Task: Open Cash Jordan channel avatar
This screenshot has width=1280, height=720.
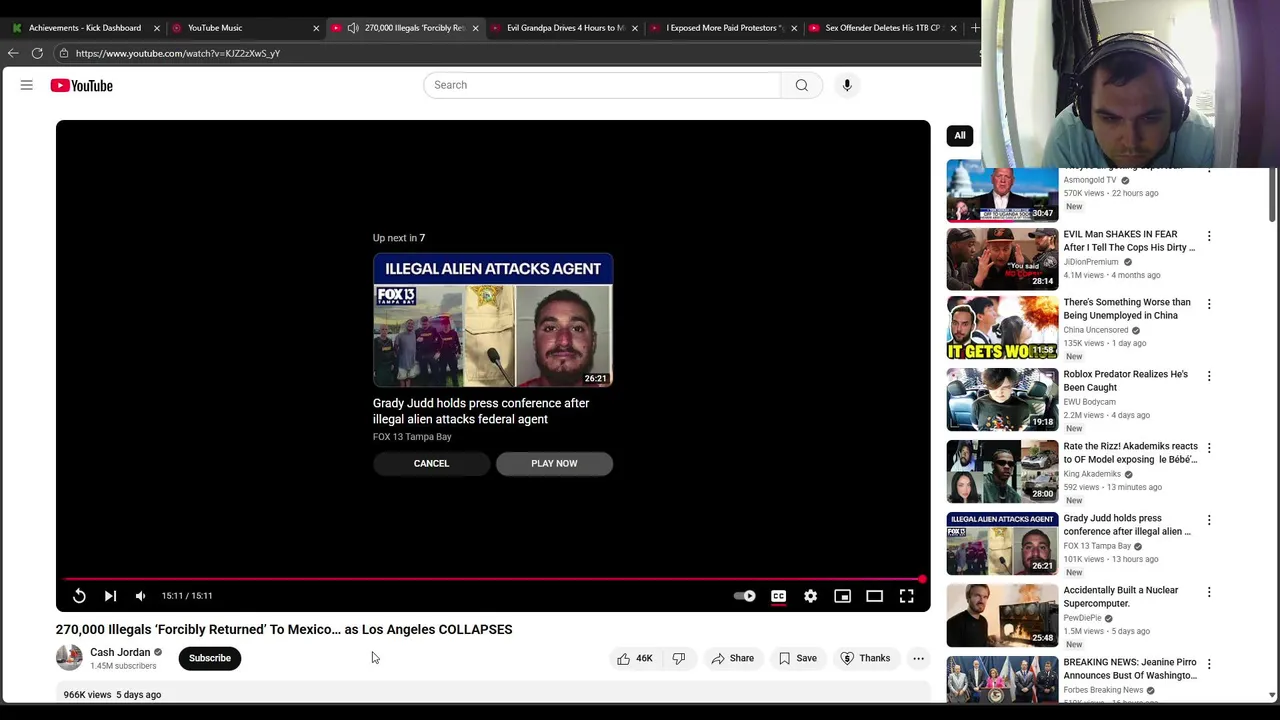Action: point(69,657)
